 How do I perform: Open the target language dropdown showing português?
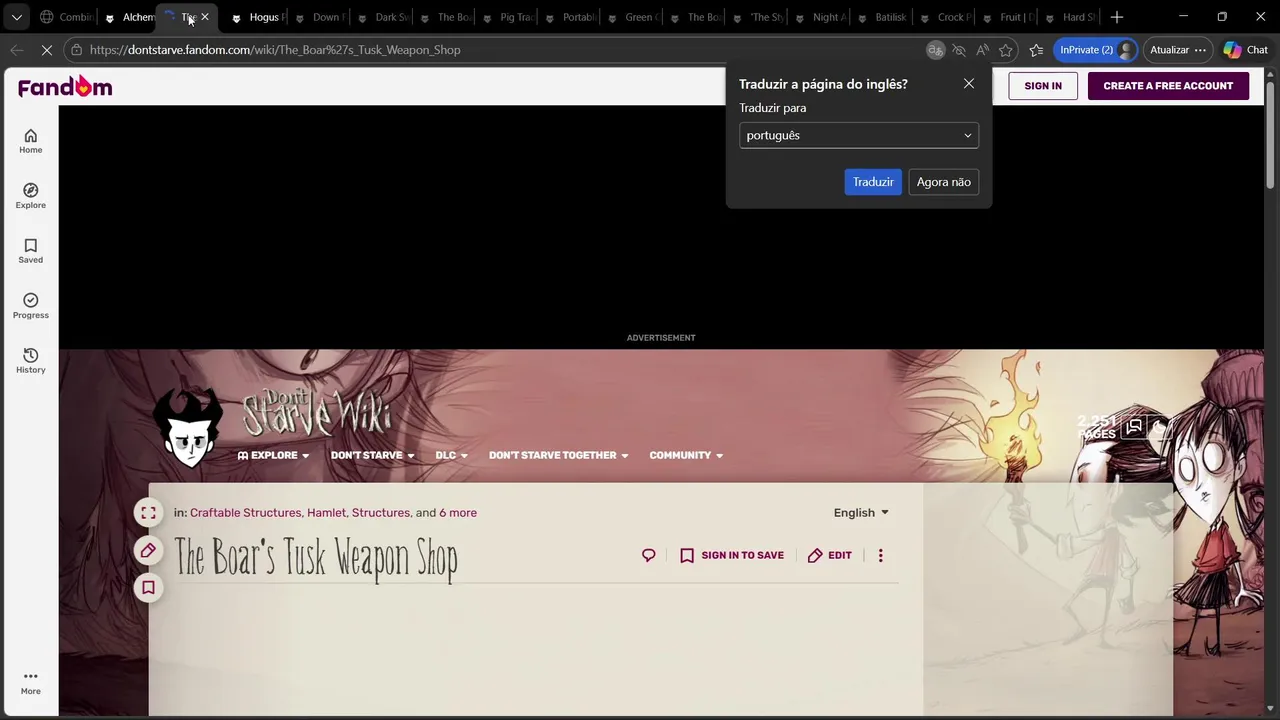[x=859, y=136]
